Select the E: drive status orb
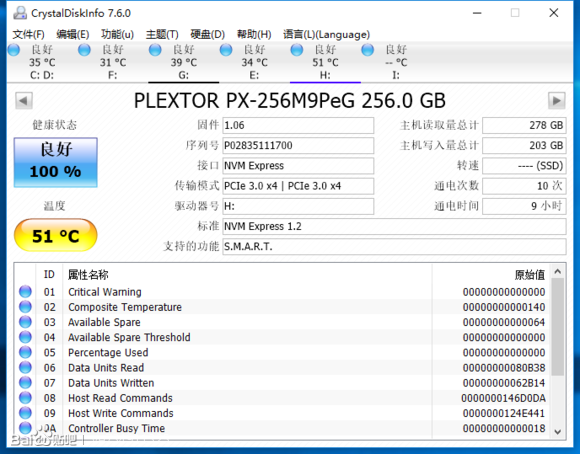580x454 pixels. click(226, 50)
